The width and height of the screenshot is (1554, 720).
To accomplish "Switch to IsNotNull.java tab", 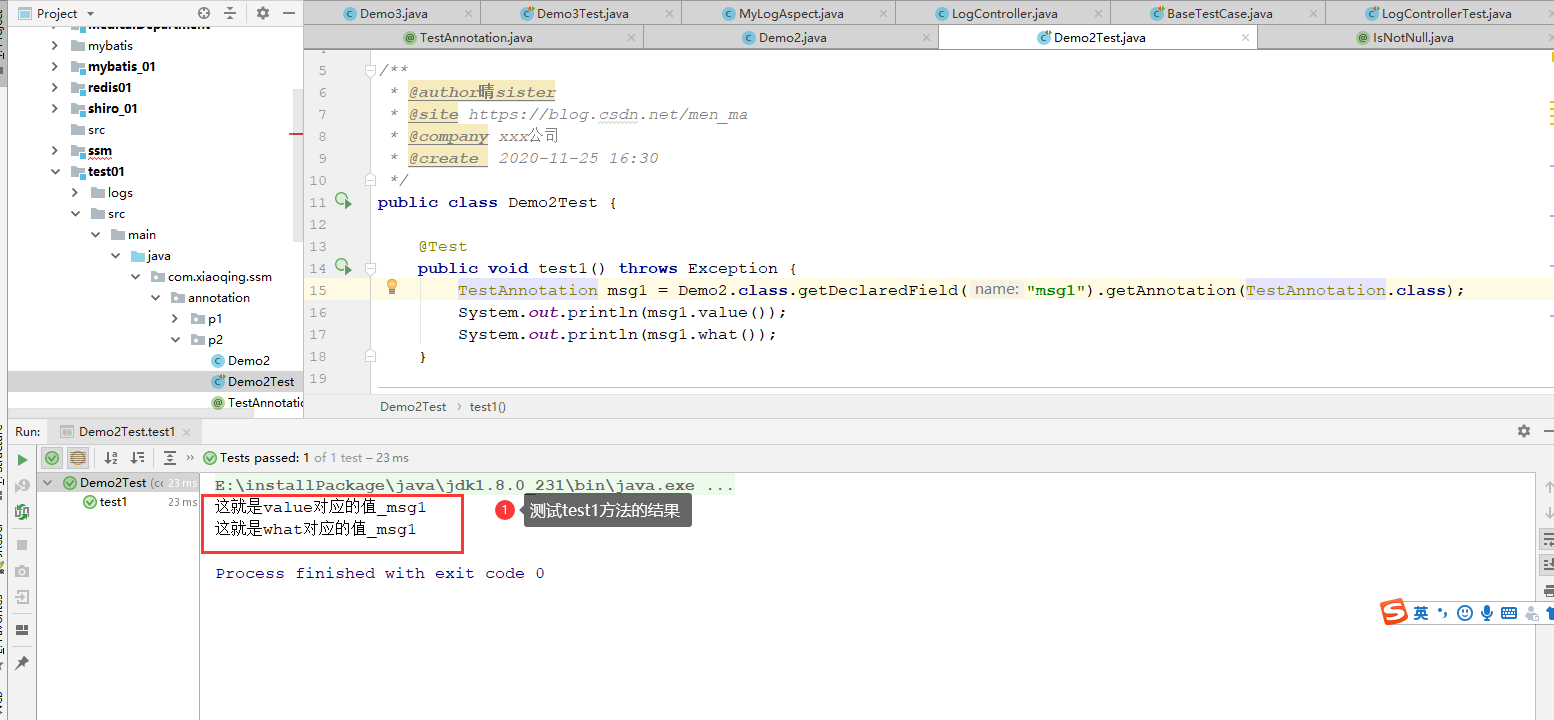I will (1405, 38).
